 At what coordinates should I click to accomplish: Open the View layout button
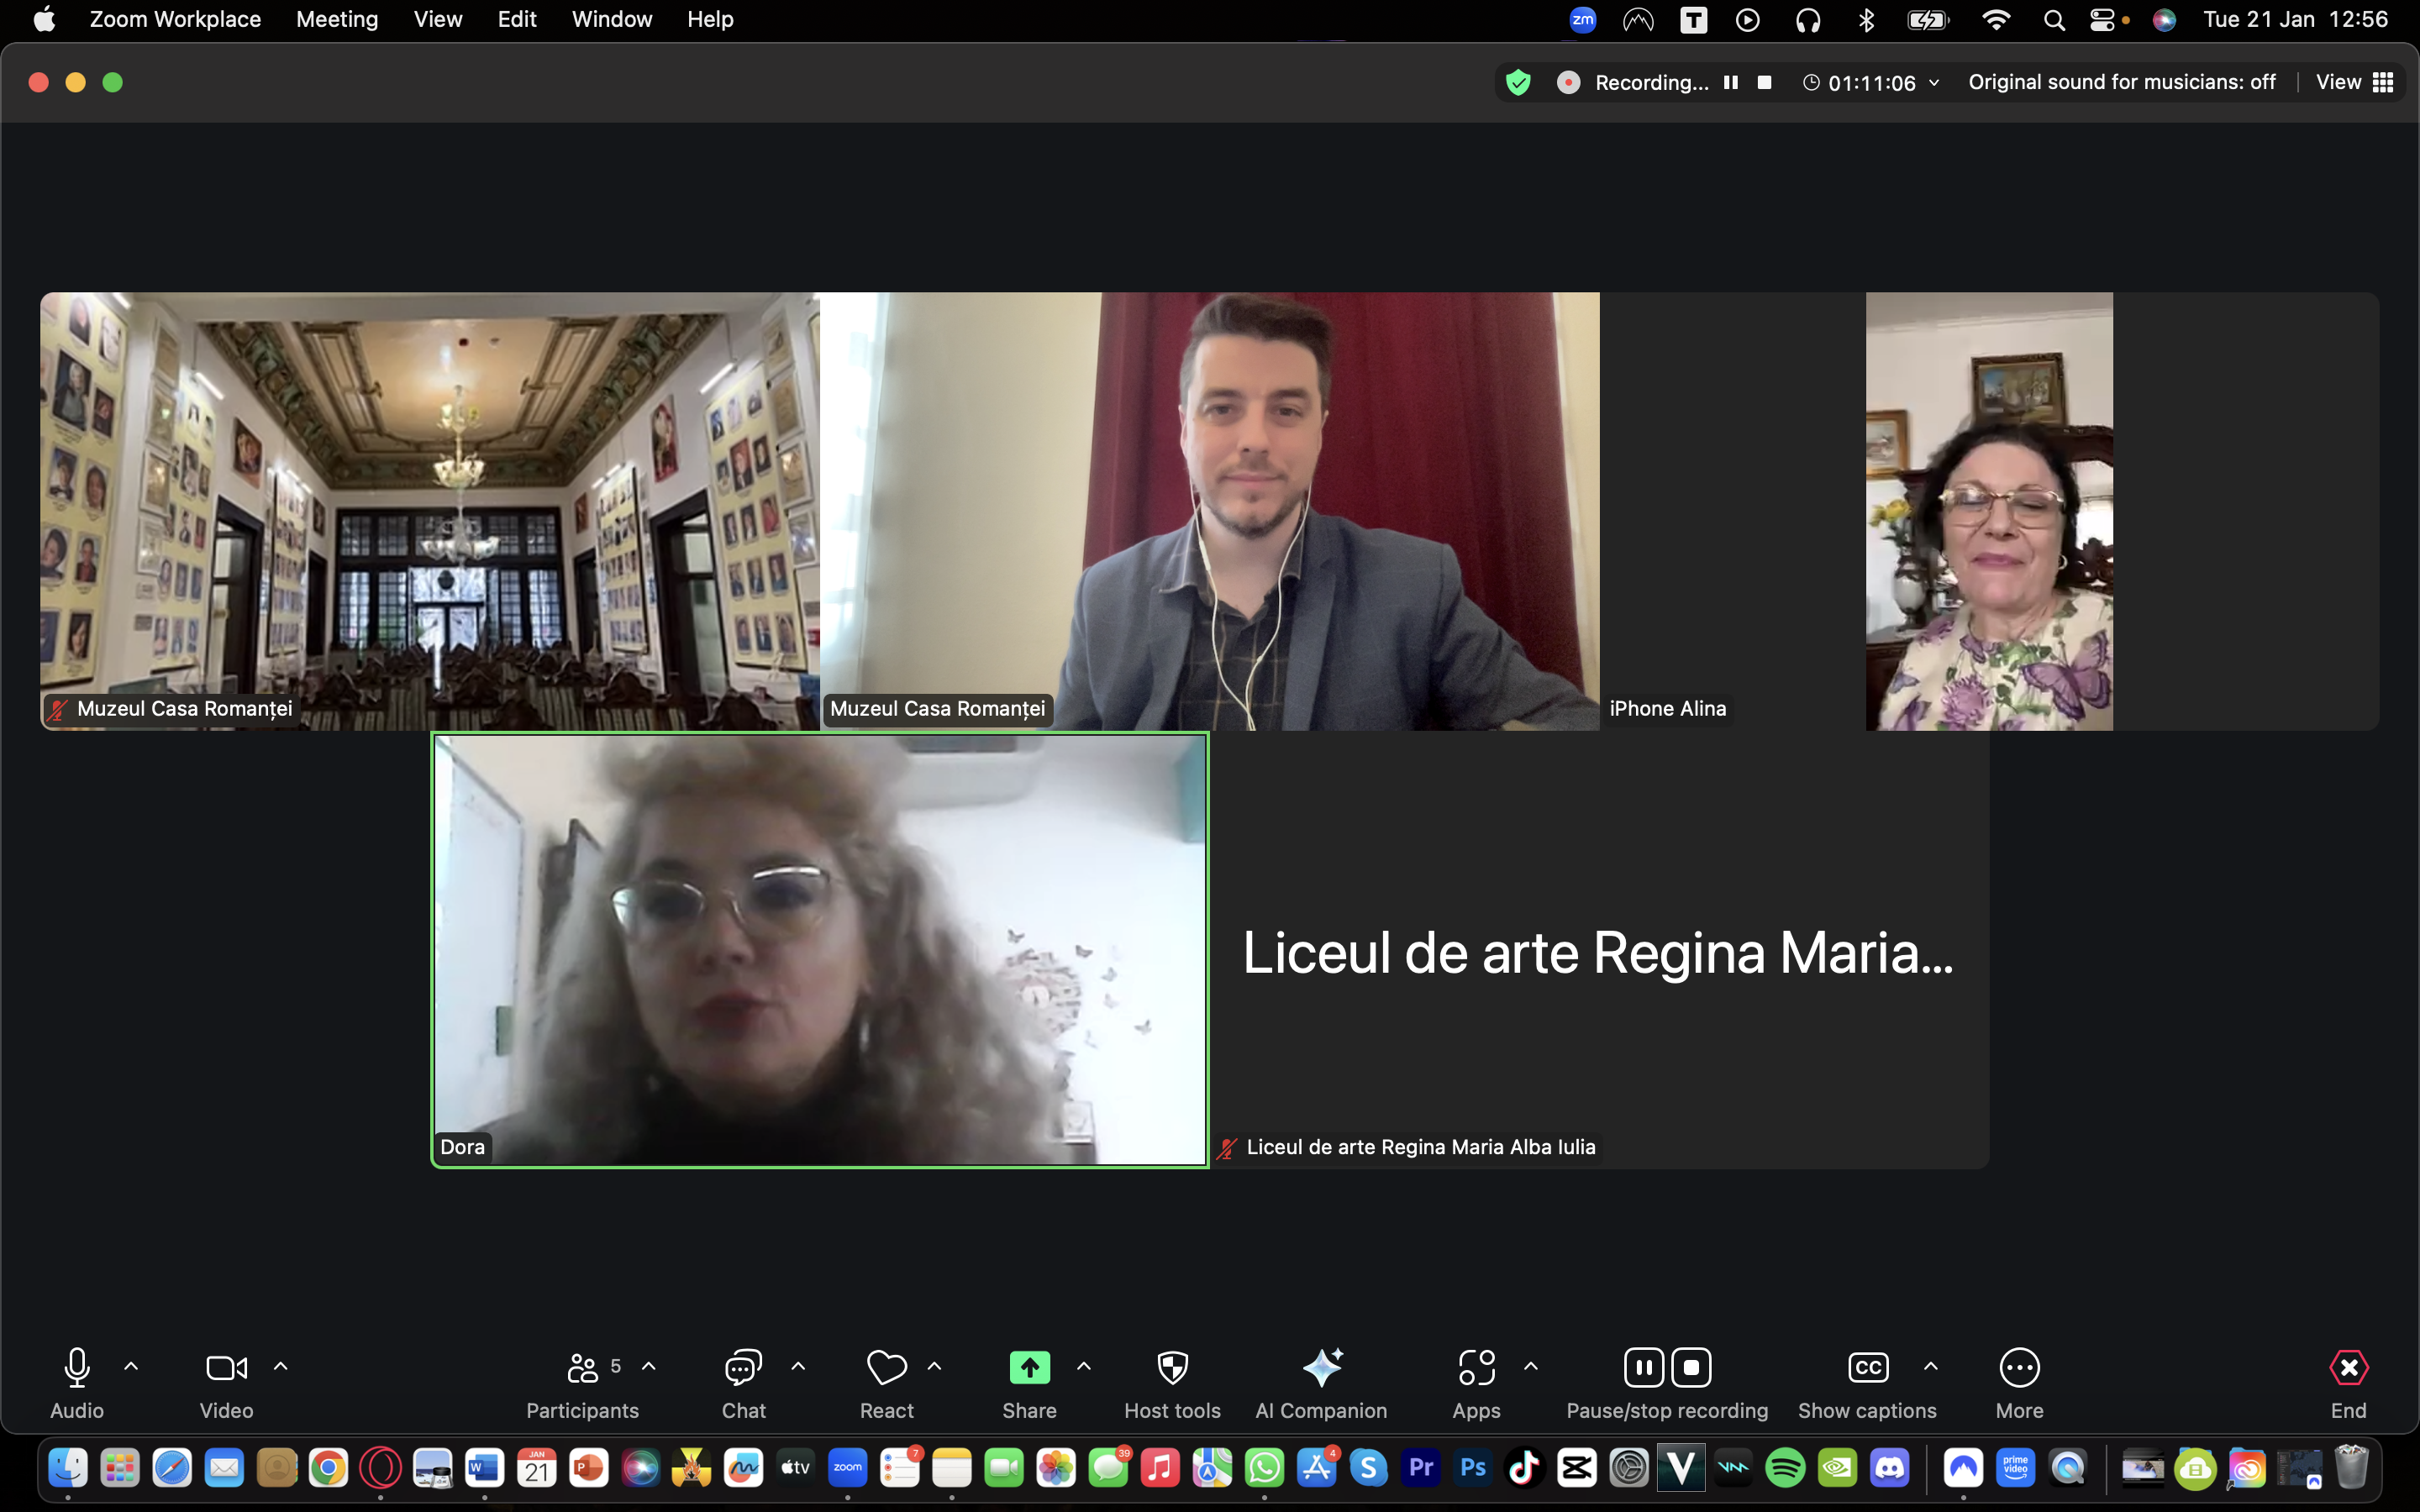tap(2354, 82)
